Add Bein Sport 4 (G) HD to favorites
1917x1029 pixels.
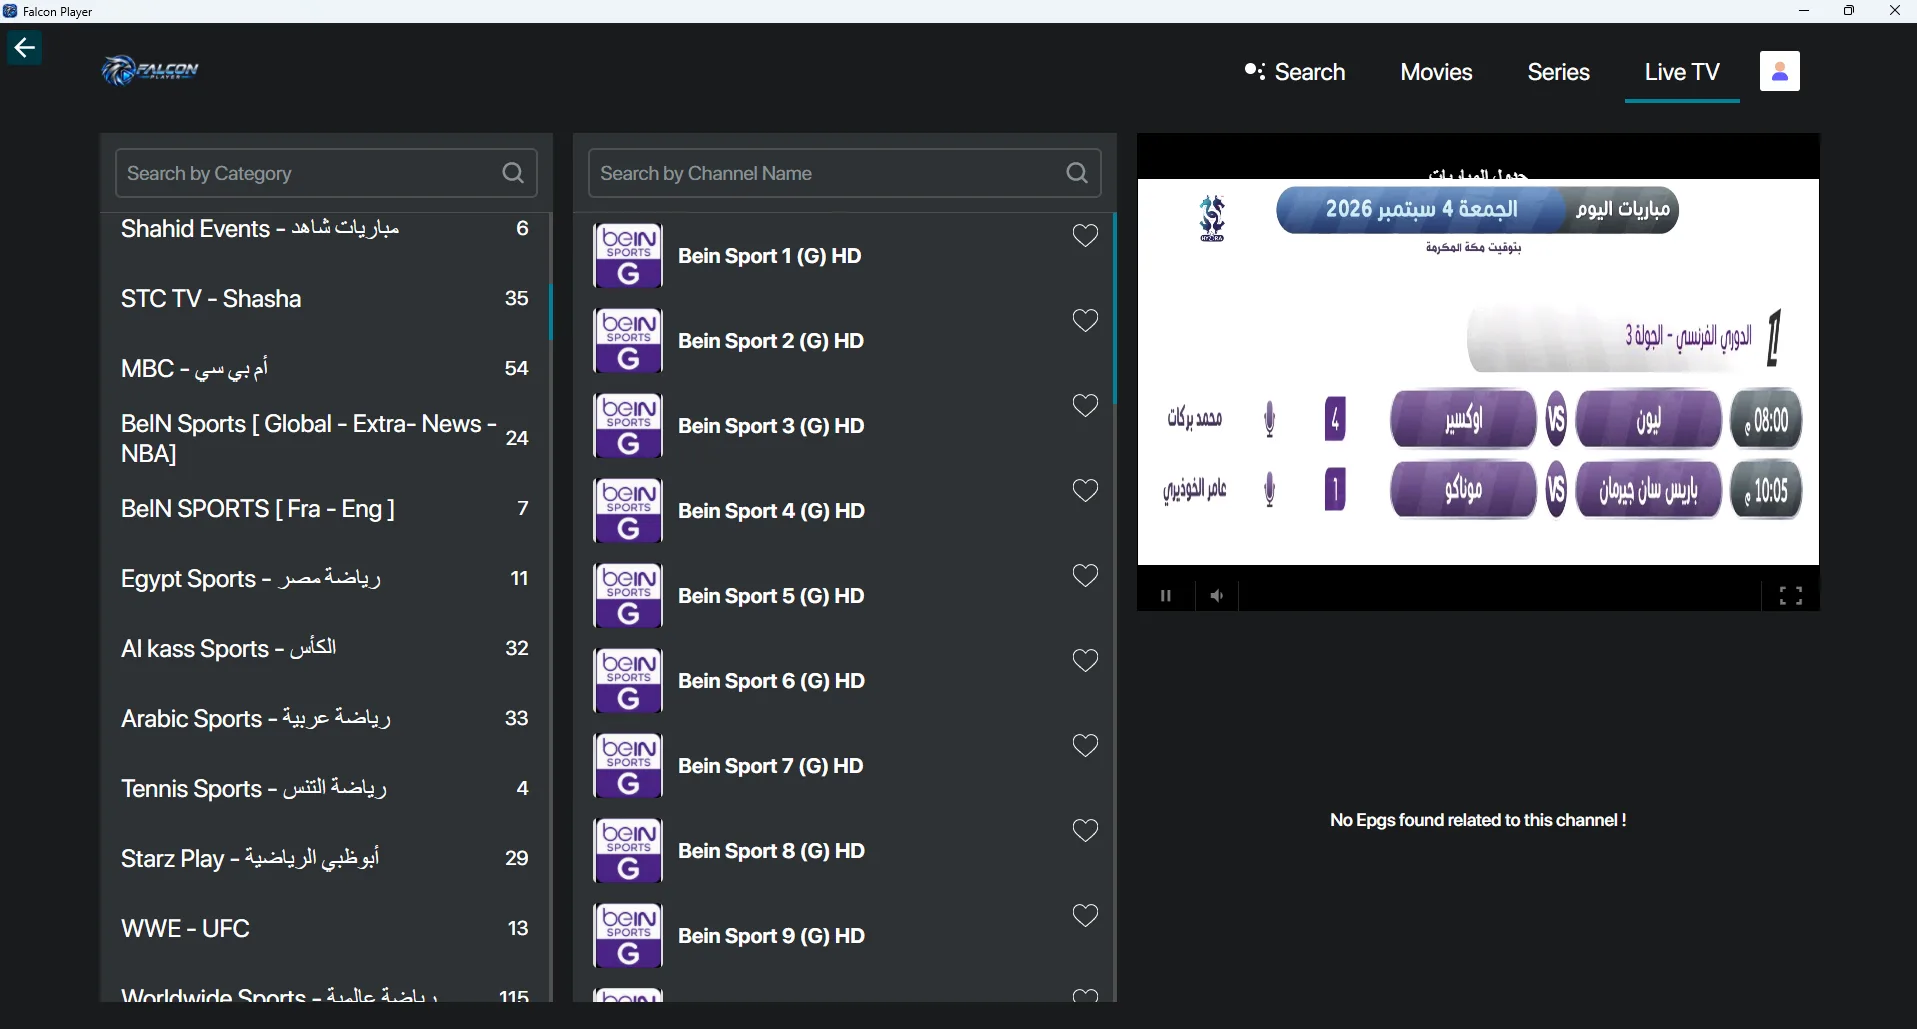coord(1085,491)
